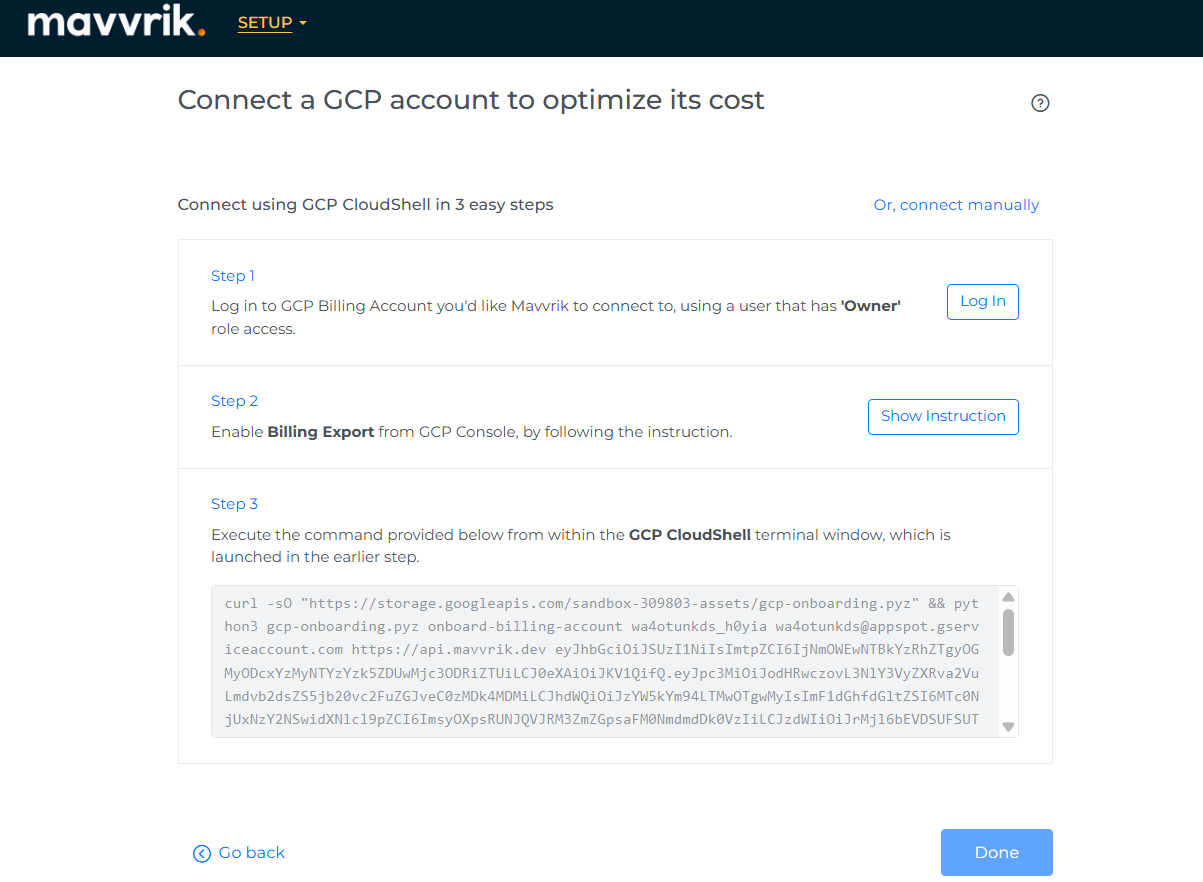Click inside the curl command text box
1203x882 pixels.
[602, 662]
